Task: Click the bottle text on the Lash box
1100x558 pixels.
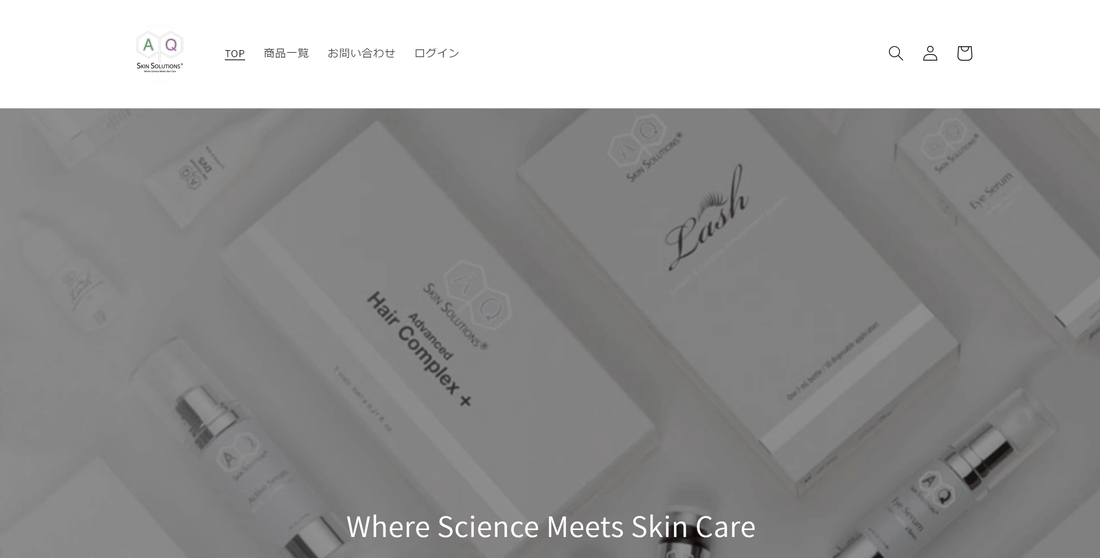Action: 833,361
